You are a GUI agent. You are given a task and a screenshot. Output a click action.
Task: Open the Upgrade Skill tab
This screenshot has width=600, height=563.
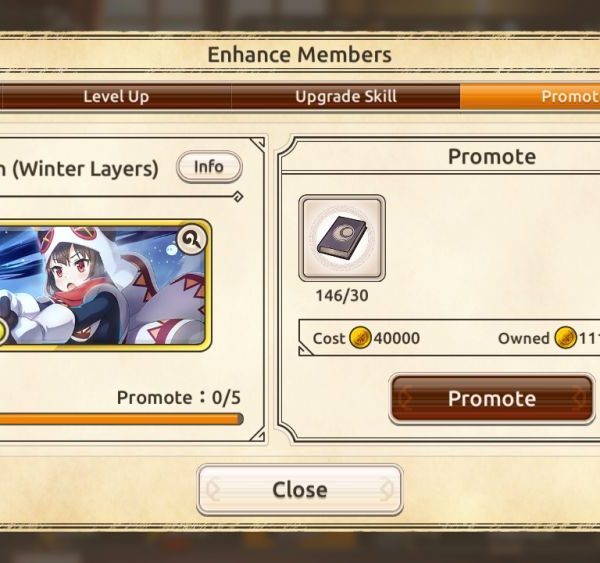coord(346,96)
